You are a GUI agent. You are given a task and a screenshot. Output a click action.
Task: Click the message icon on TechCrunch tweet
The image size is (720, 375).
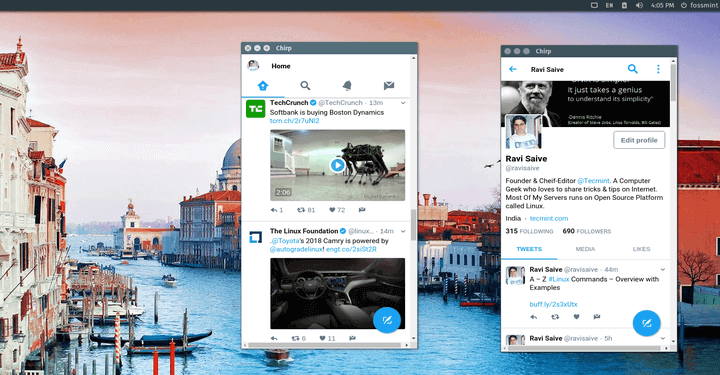click(x=362, y=210)
